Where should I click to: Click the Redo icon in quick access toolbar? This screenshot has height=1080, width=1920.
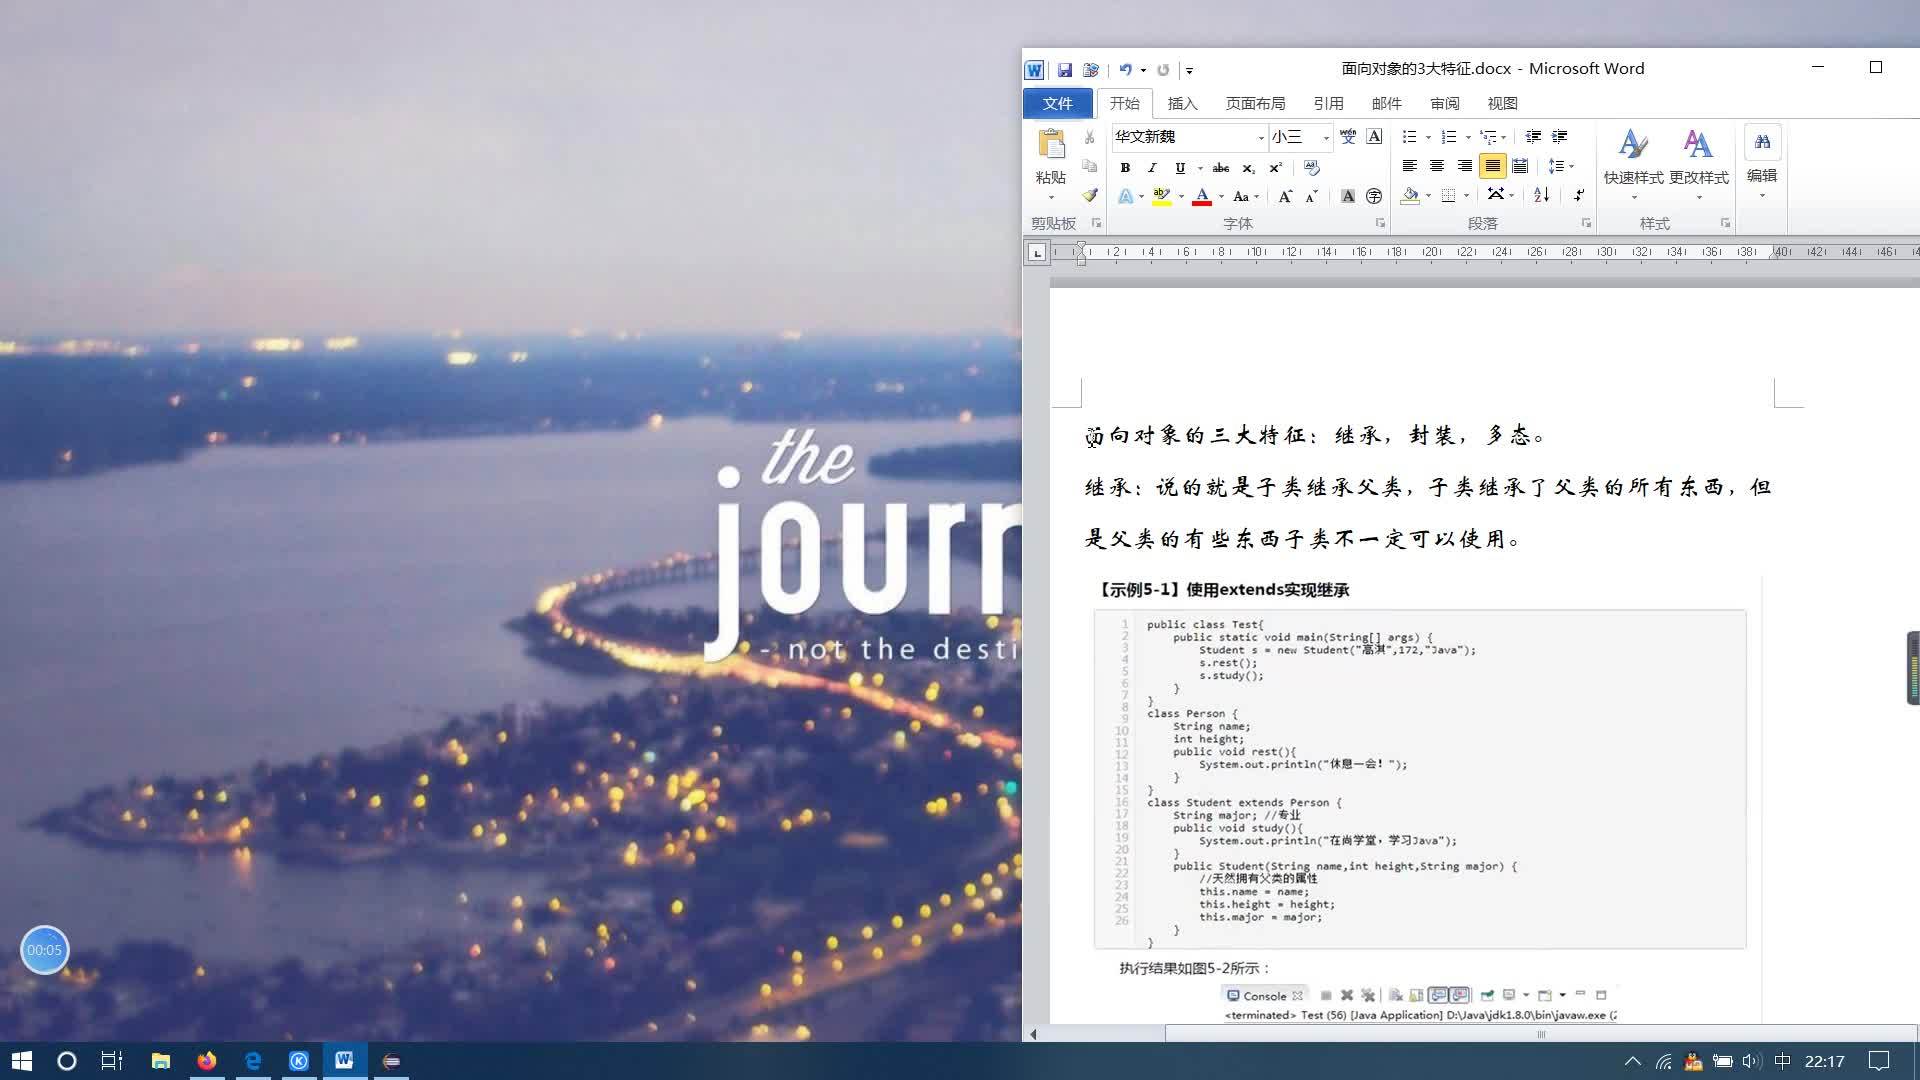click(x=1163, y=70)
